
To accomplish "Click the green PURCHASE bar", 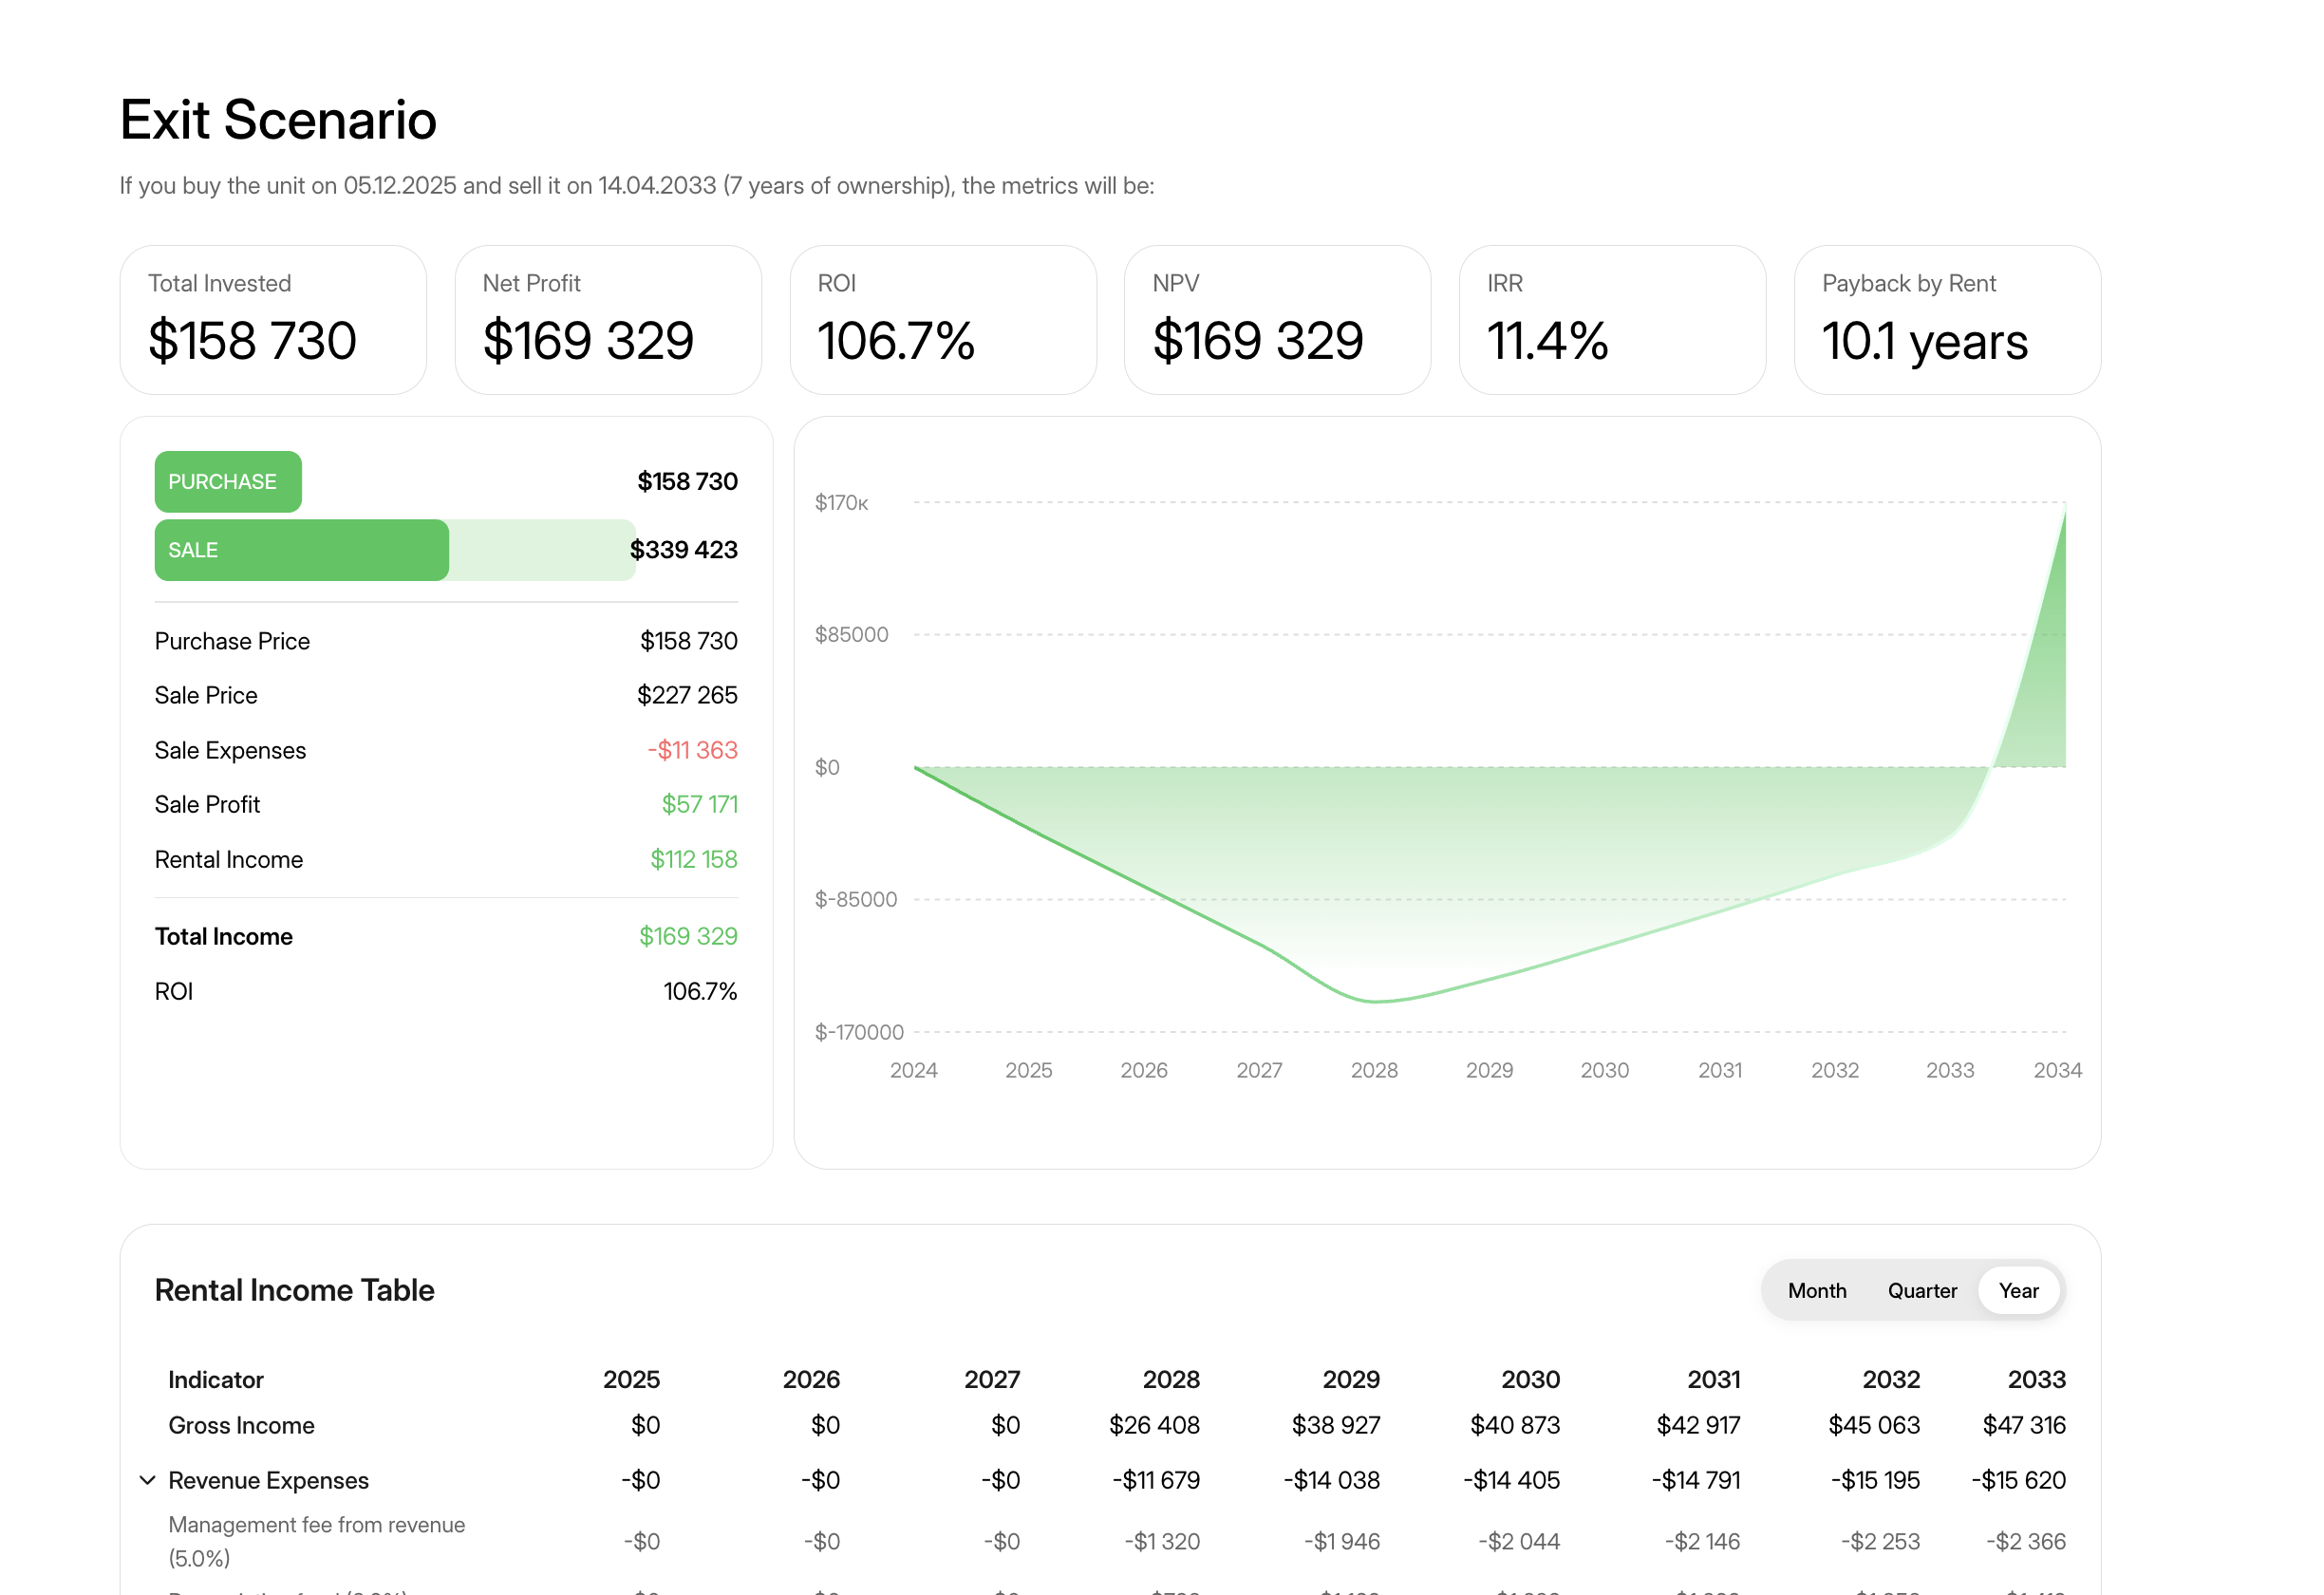I will pyautogui.click(x=228, y=482).
